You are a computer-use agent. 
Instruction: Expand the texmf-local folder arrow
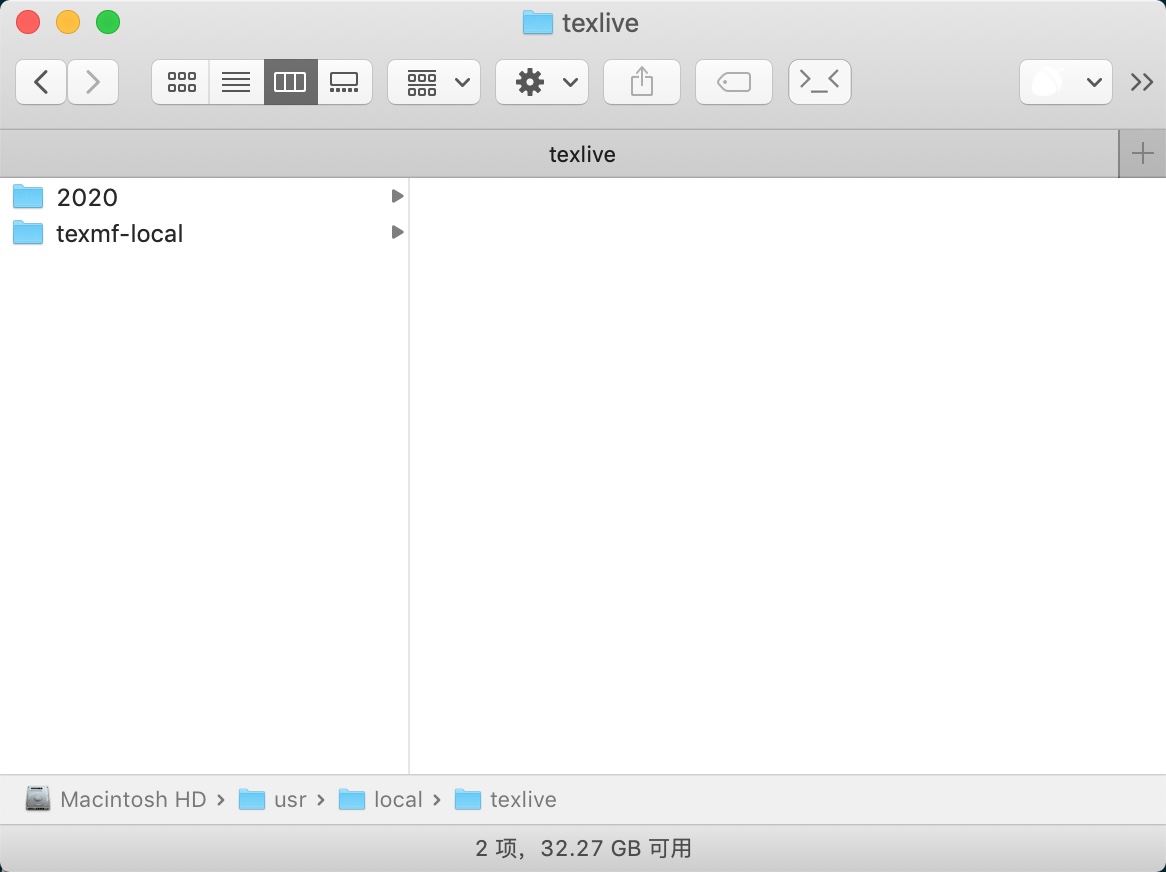[397, 232]
